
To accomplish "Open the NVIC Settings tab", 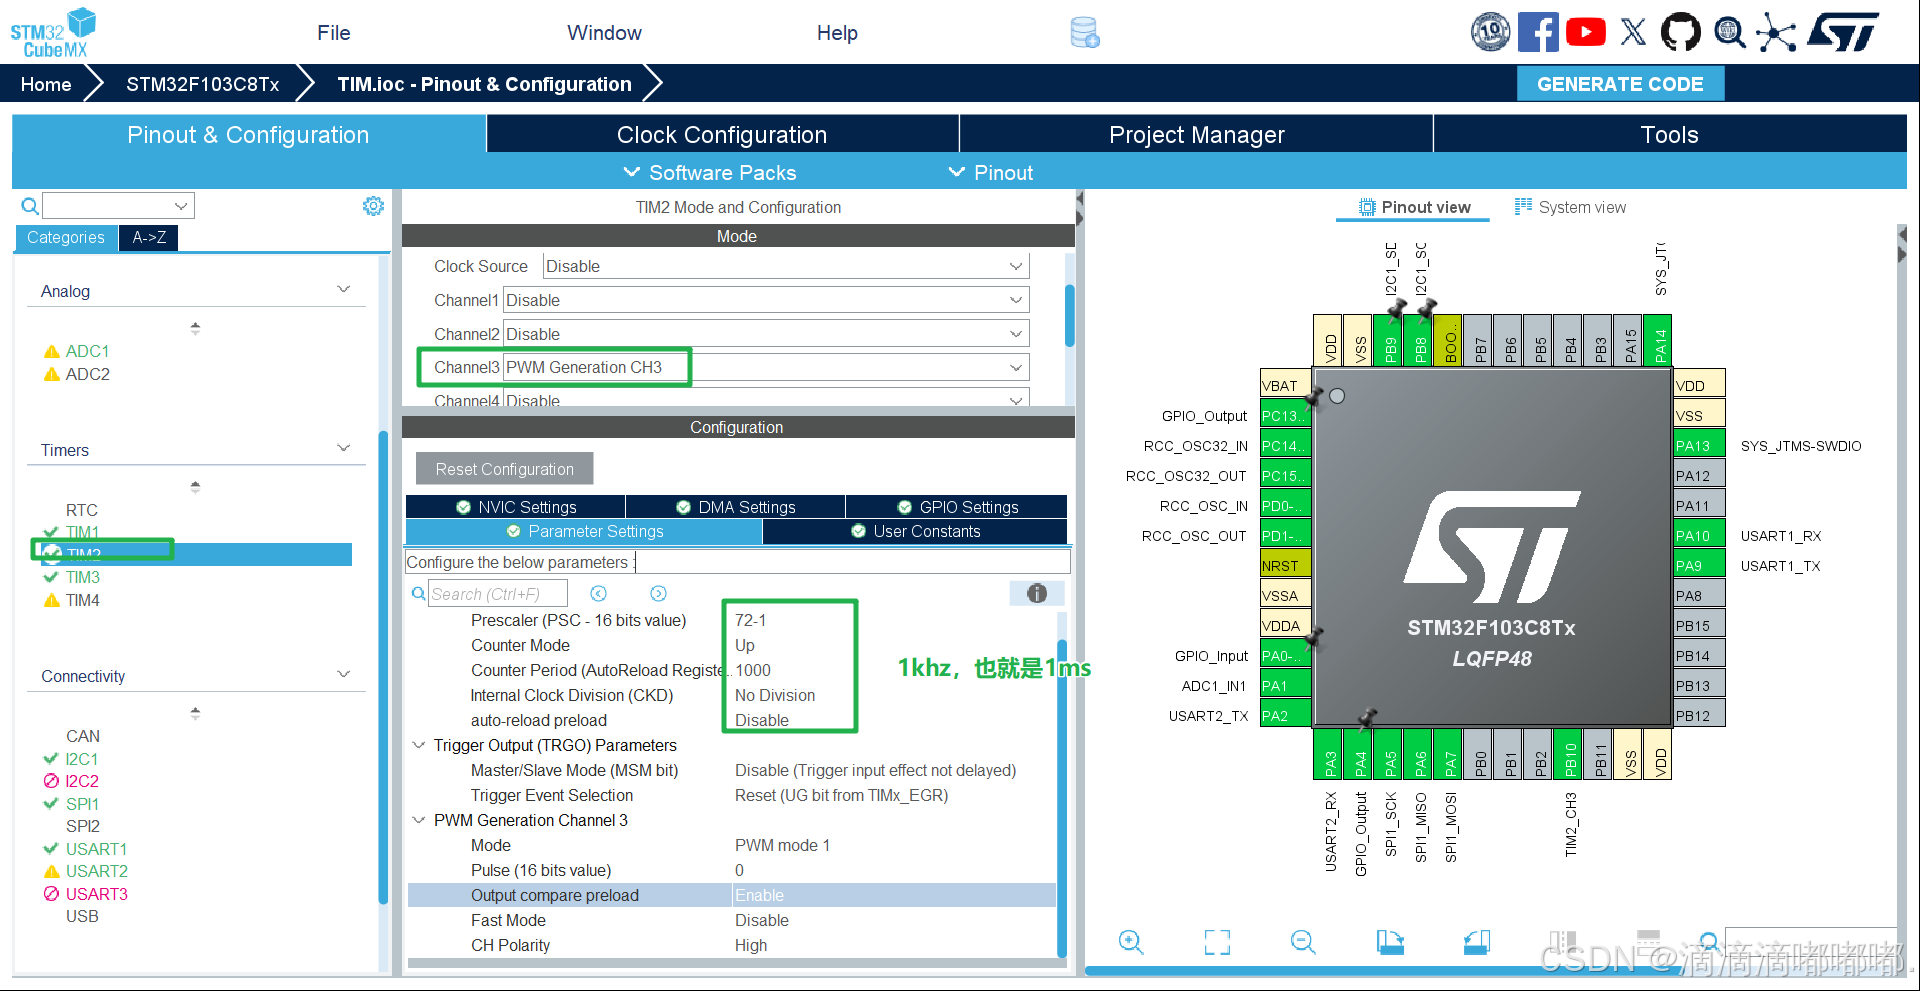I will 516,507.
